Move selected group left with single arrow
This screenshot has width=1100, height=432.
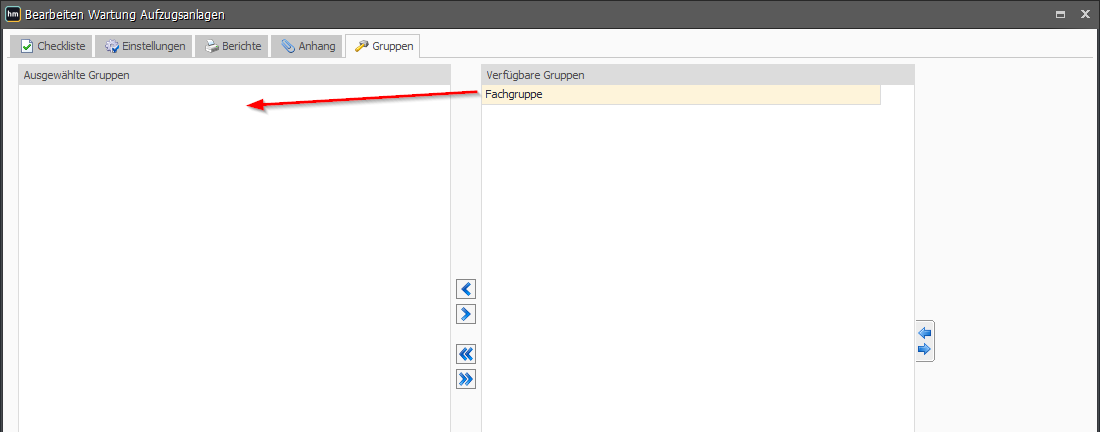(x=466, y=289)
